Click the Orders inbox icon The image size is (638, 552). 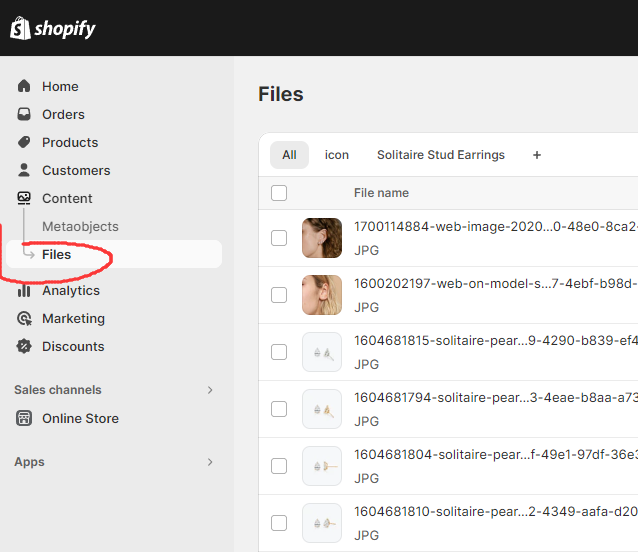pyautogui.click(x=24, y=114)
